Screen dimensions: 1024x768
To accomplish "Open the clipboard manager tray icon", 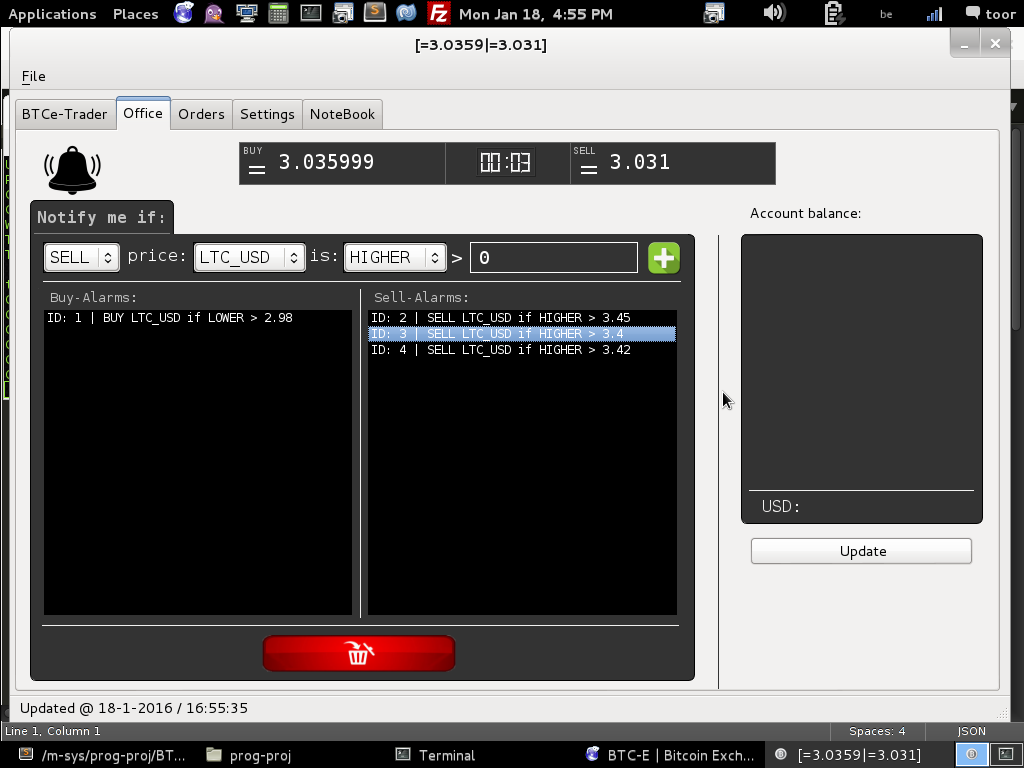I will (x=833, y=13).
